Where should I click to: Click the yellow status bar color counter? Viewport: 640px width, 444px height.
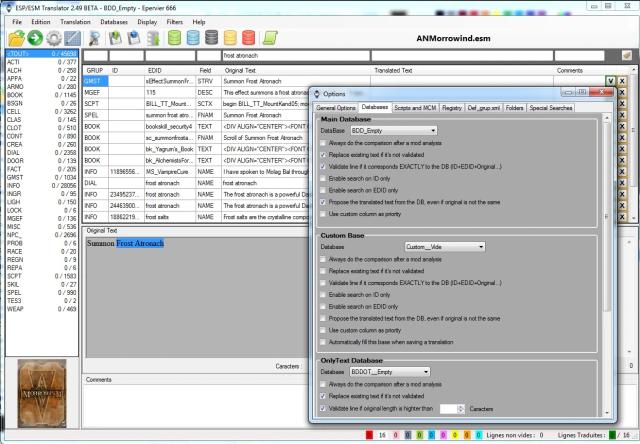(455, 435)
